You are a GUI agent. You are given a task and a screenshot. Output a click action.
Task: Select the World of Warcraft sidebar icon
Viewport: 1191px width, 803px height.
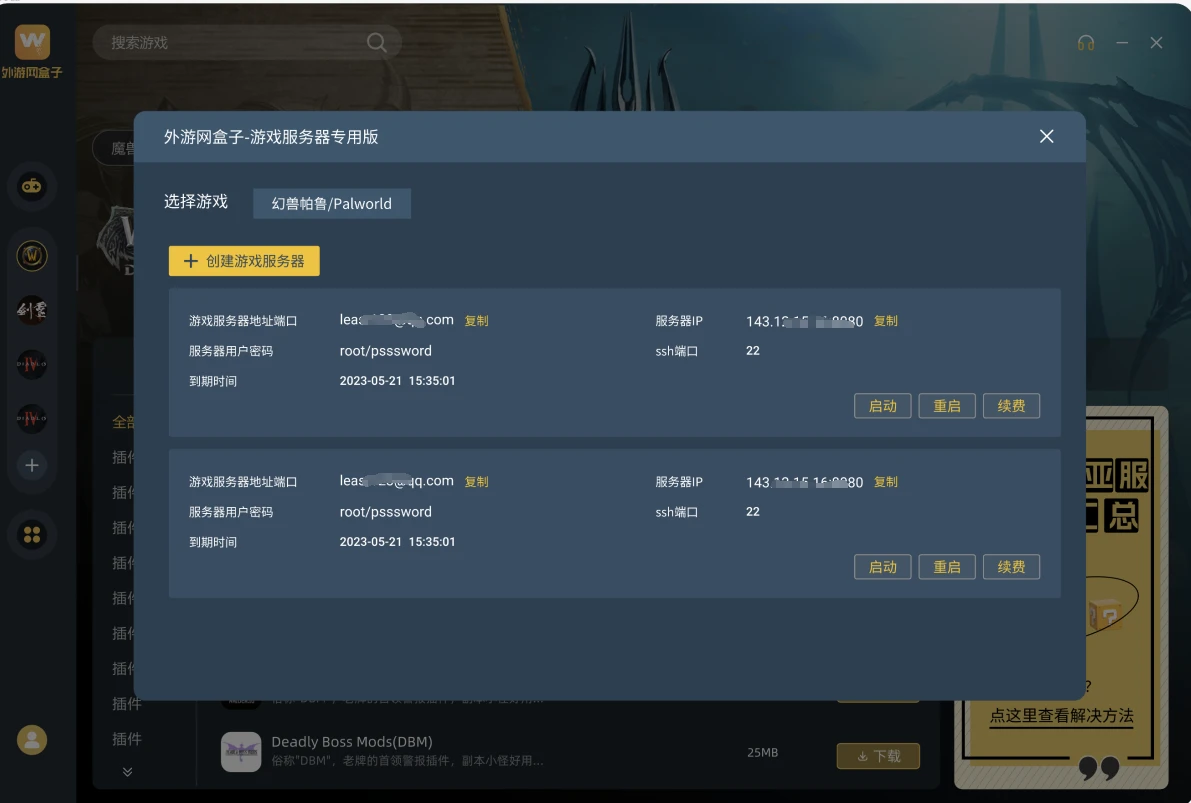pos(32,256)
